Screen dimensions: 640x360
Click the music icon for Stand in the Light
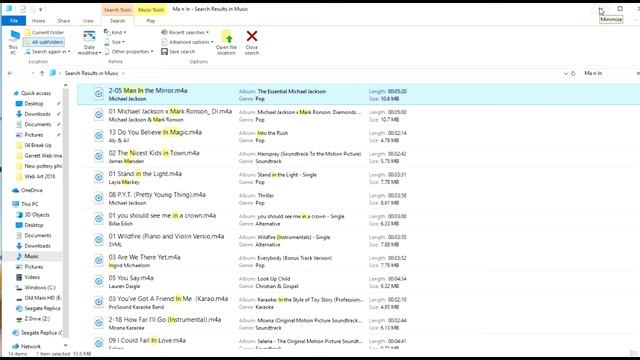tap(98, 178)
